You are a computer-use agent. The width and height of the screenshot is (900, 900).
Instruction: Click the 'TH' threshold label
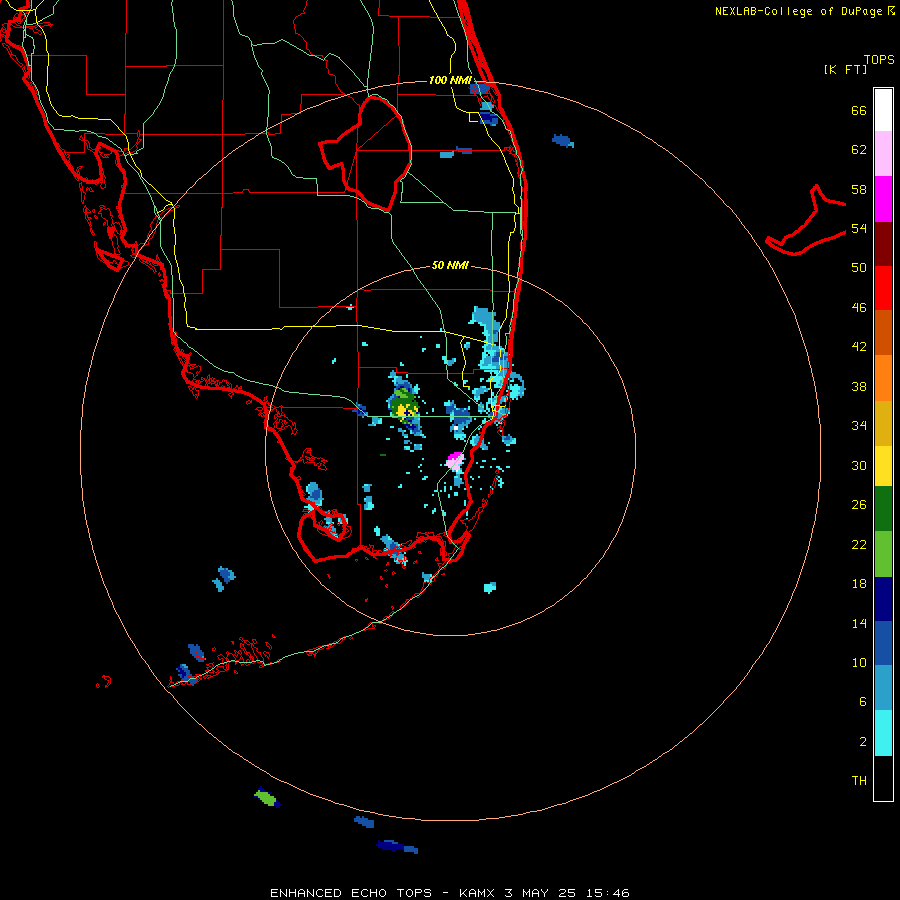pyautogui.click(x=859, y=781)
